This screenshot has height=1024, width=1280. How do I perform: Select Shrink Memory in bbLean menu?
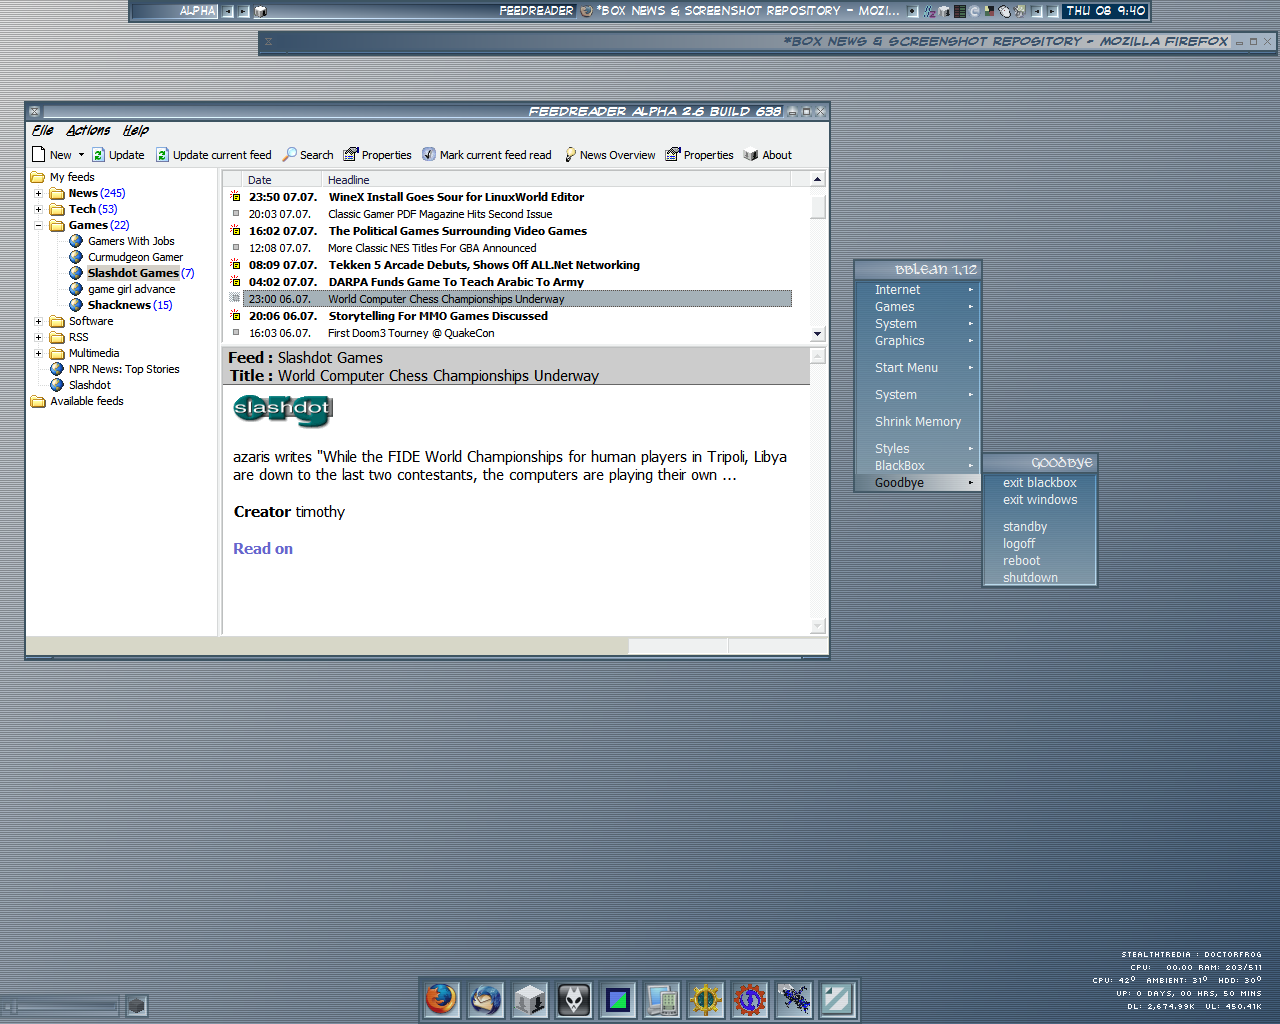pyautogui.click(x=917, y=422)
